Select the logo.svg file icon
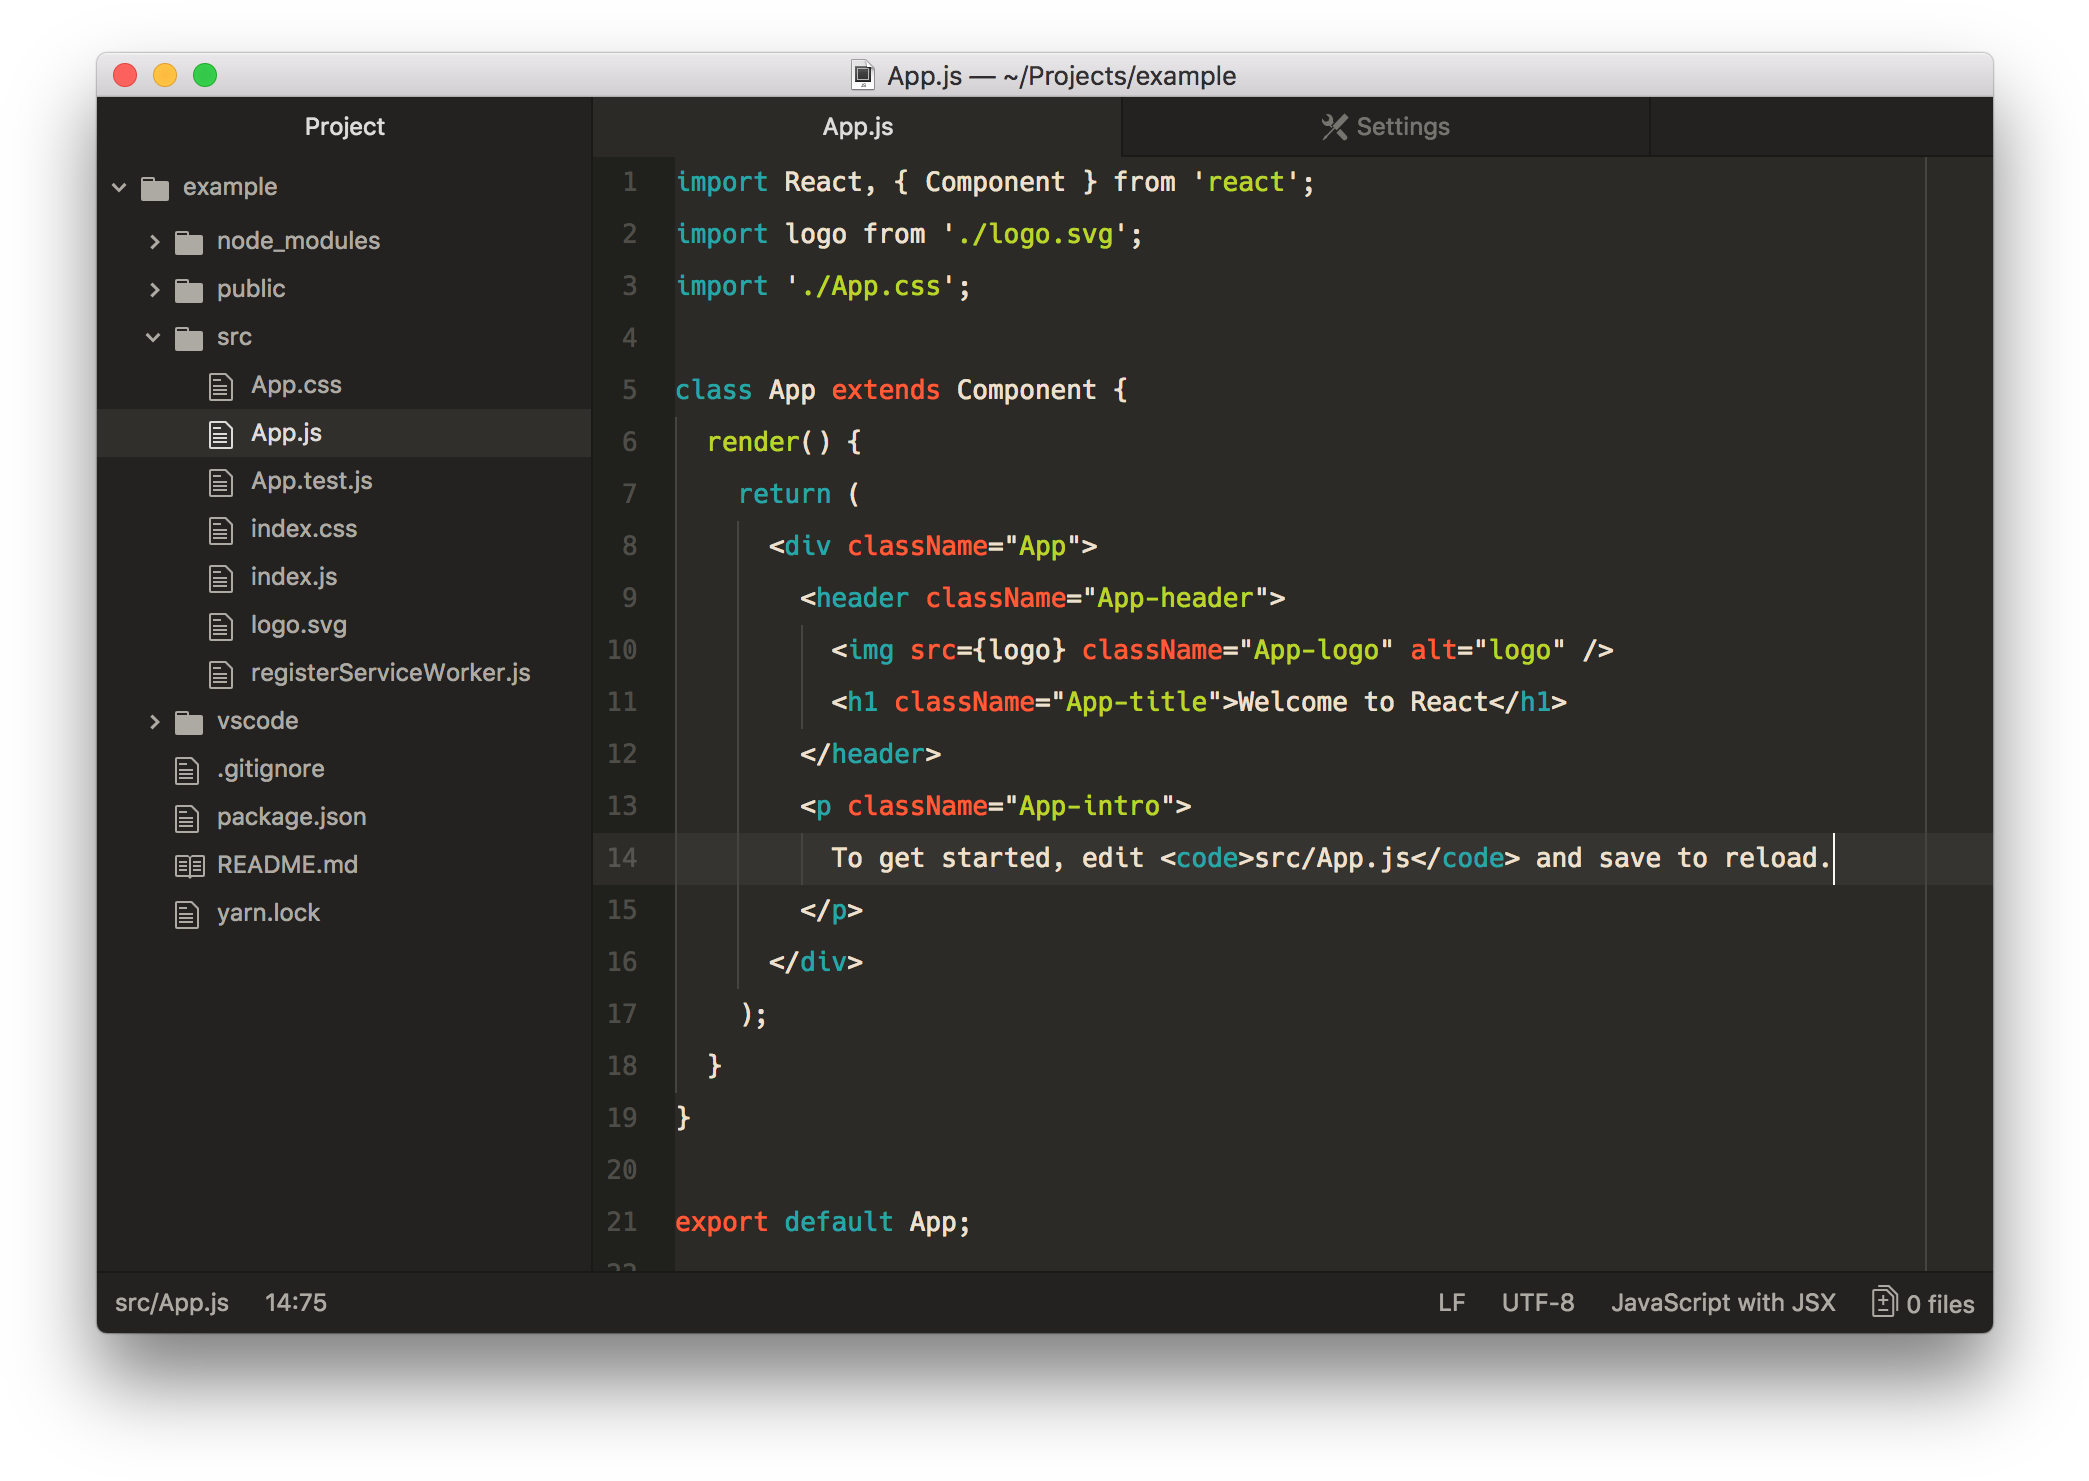 tap(220, 625)
